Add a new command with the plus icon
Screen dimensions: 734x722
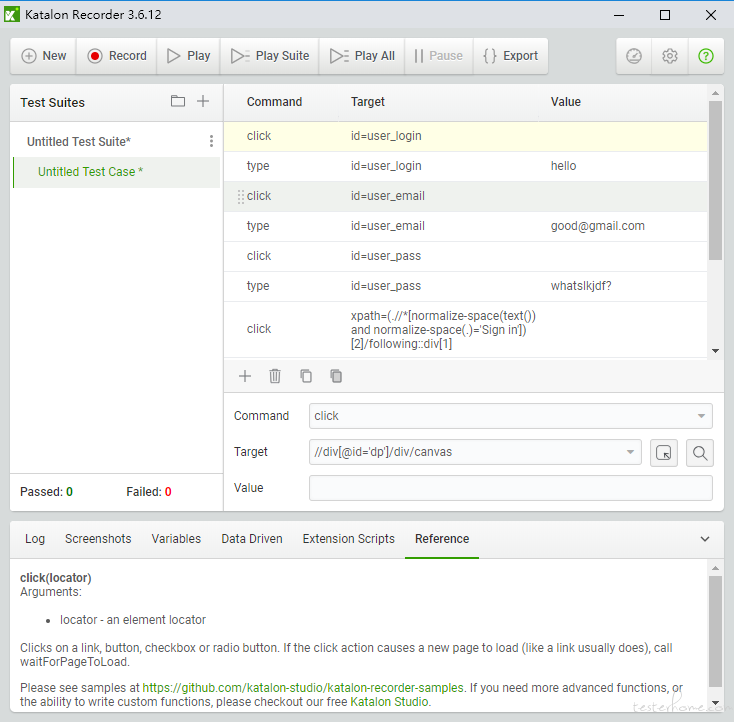pyautogui.click(x=245, y=376)
